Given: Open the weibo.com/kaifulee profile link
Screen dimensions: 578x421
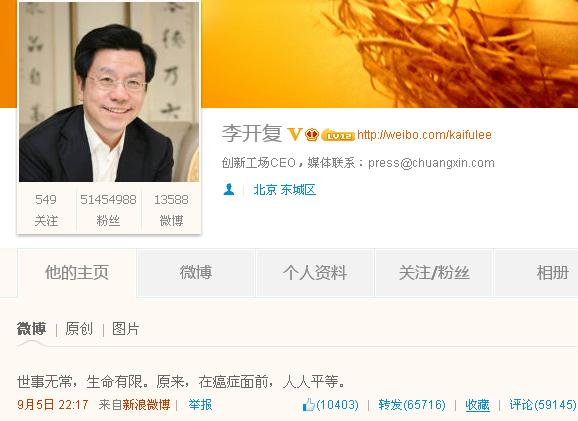Looking at the screenshot, I should click(x=424, y=135).
